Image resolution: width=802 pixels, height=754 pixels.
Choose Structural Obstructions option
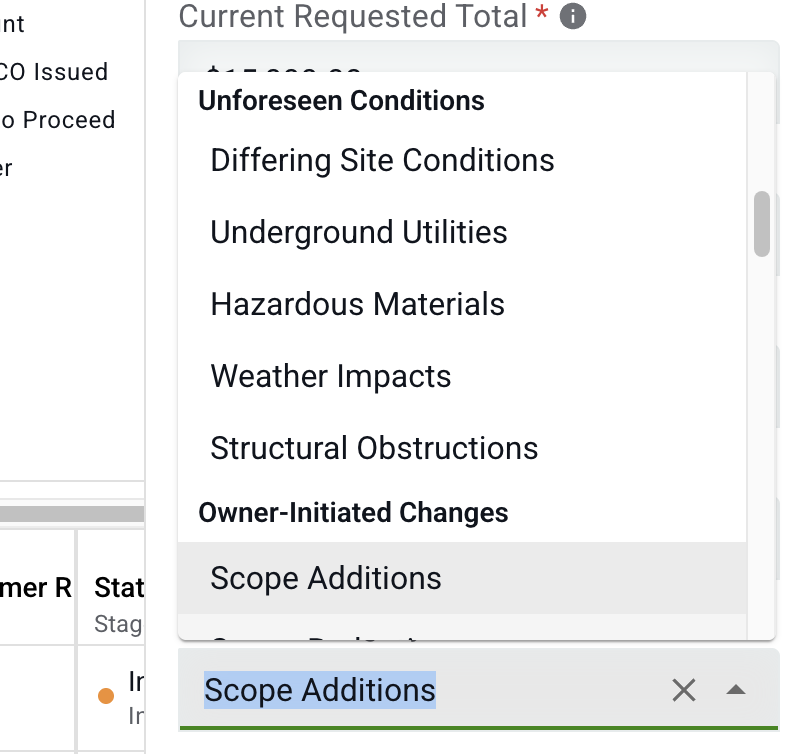pos(462,449)
